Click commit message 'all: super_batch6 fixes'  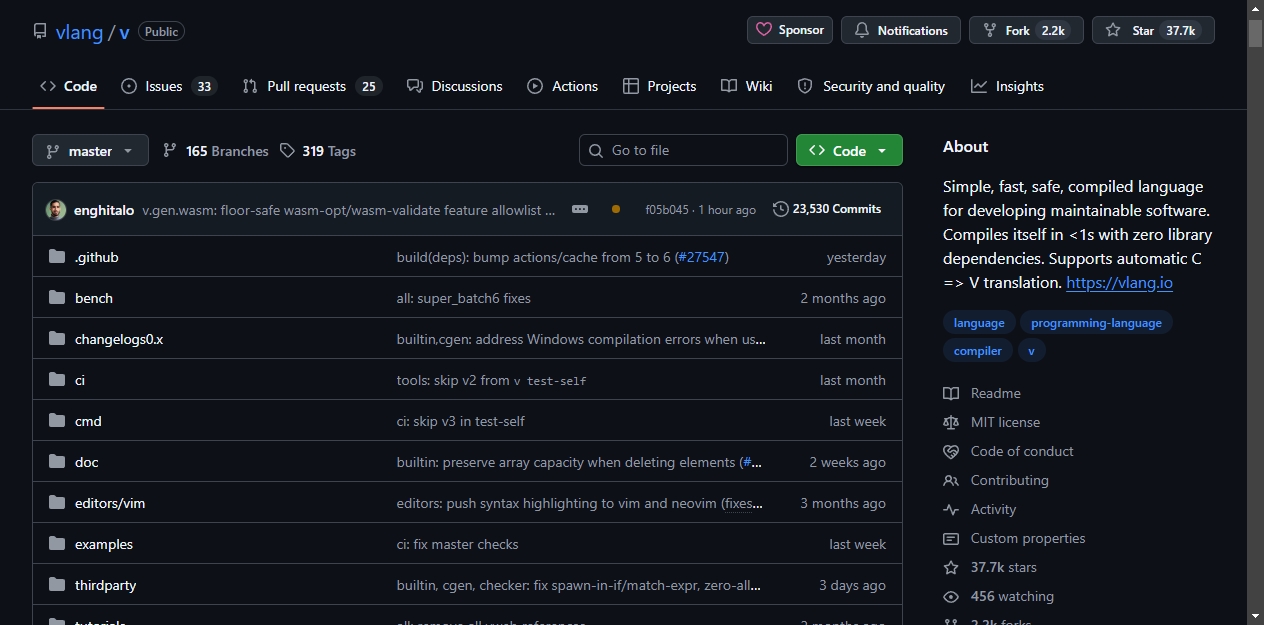[464, 298]
